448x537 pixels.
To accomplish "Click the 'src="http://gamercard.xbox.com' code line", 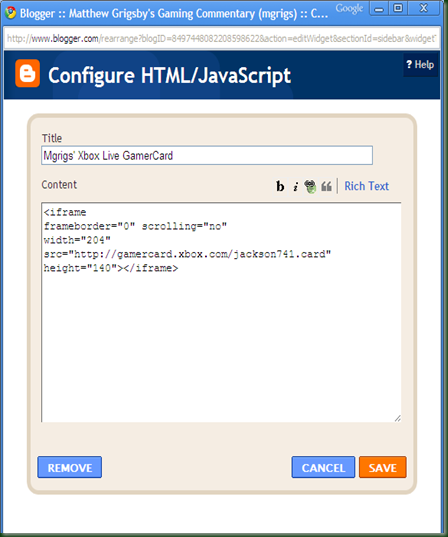I will 187,254.
